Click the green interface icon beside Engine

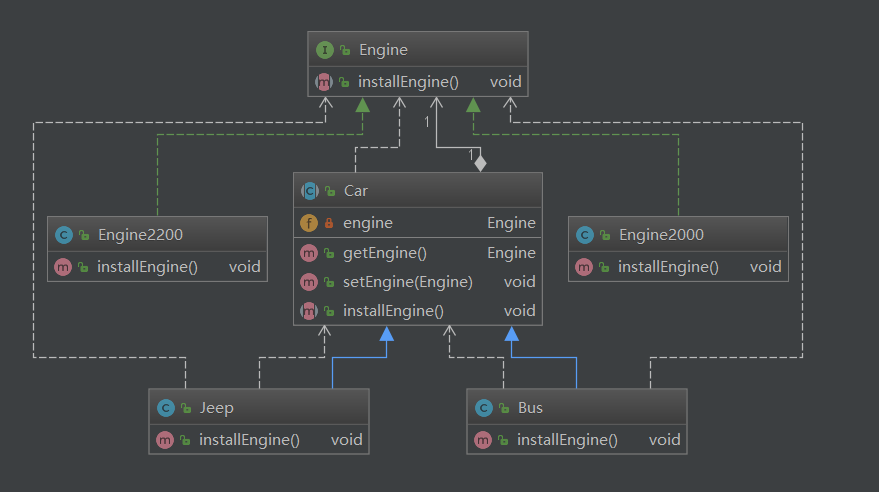pyautogui.click(x=323, y=50)
